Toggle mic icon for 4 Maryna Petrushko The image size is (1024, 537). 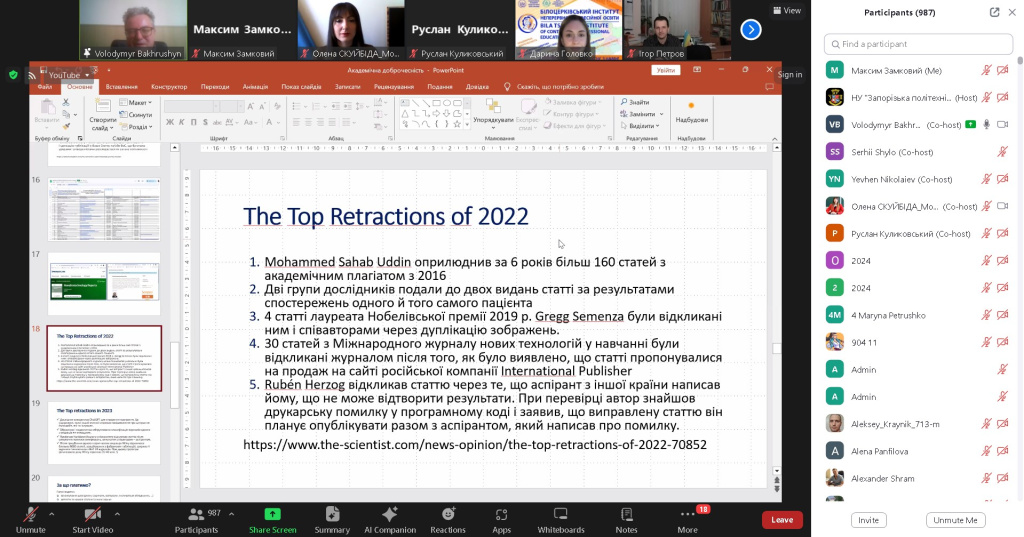[x=986, y=315]
